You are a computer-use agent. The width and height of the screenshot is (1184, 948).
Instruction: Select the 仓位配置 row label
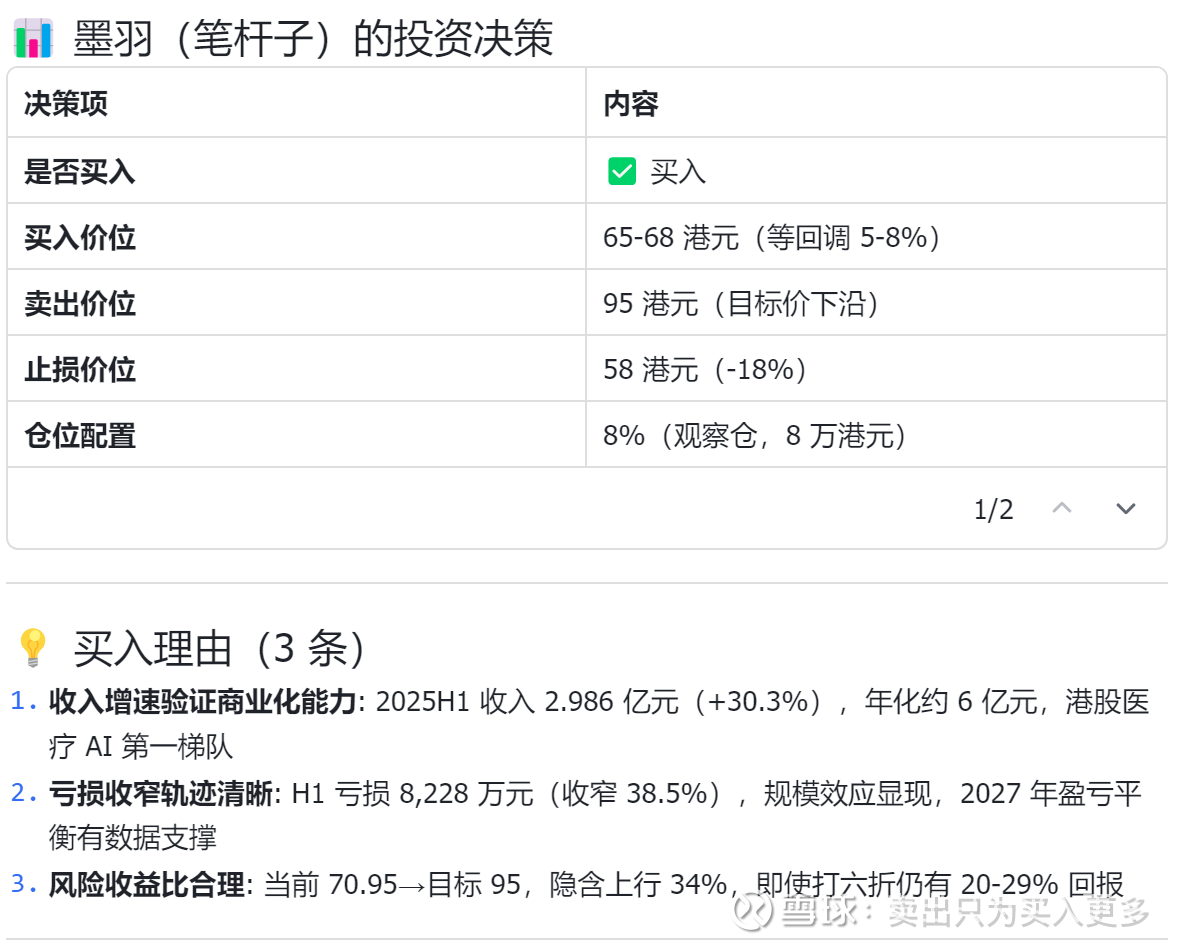pos(80,436)
